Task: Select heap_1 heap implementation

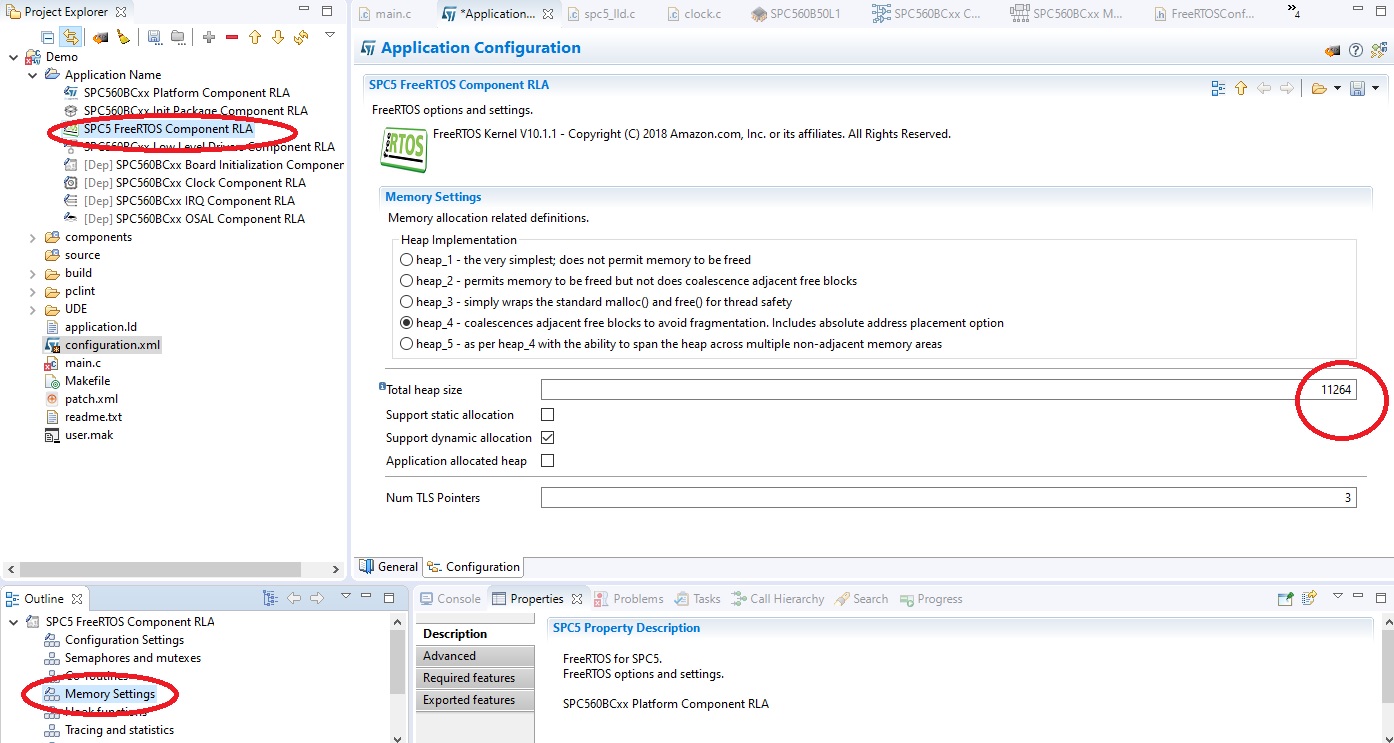Action: pos(407,260)
